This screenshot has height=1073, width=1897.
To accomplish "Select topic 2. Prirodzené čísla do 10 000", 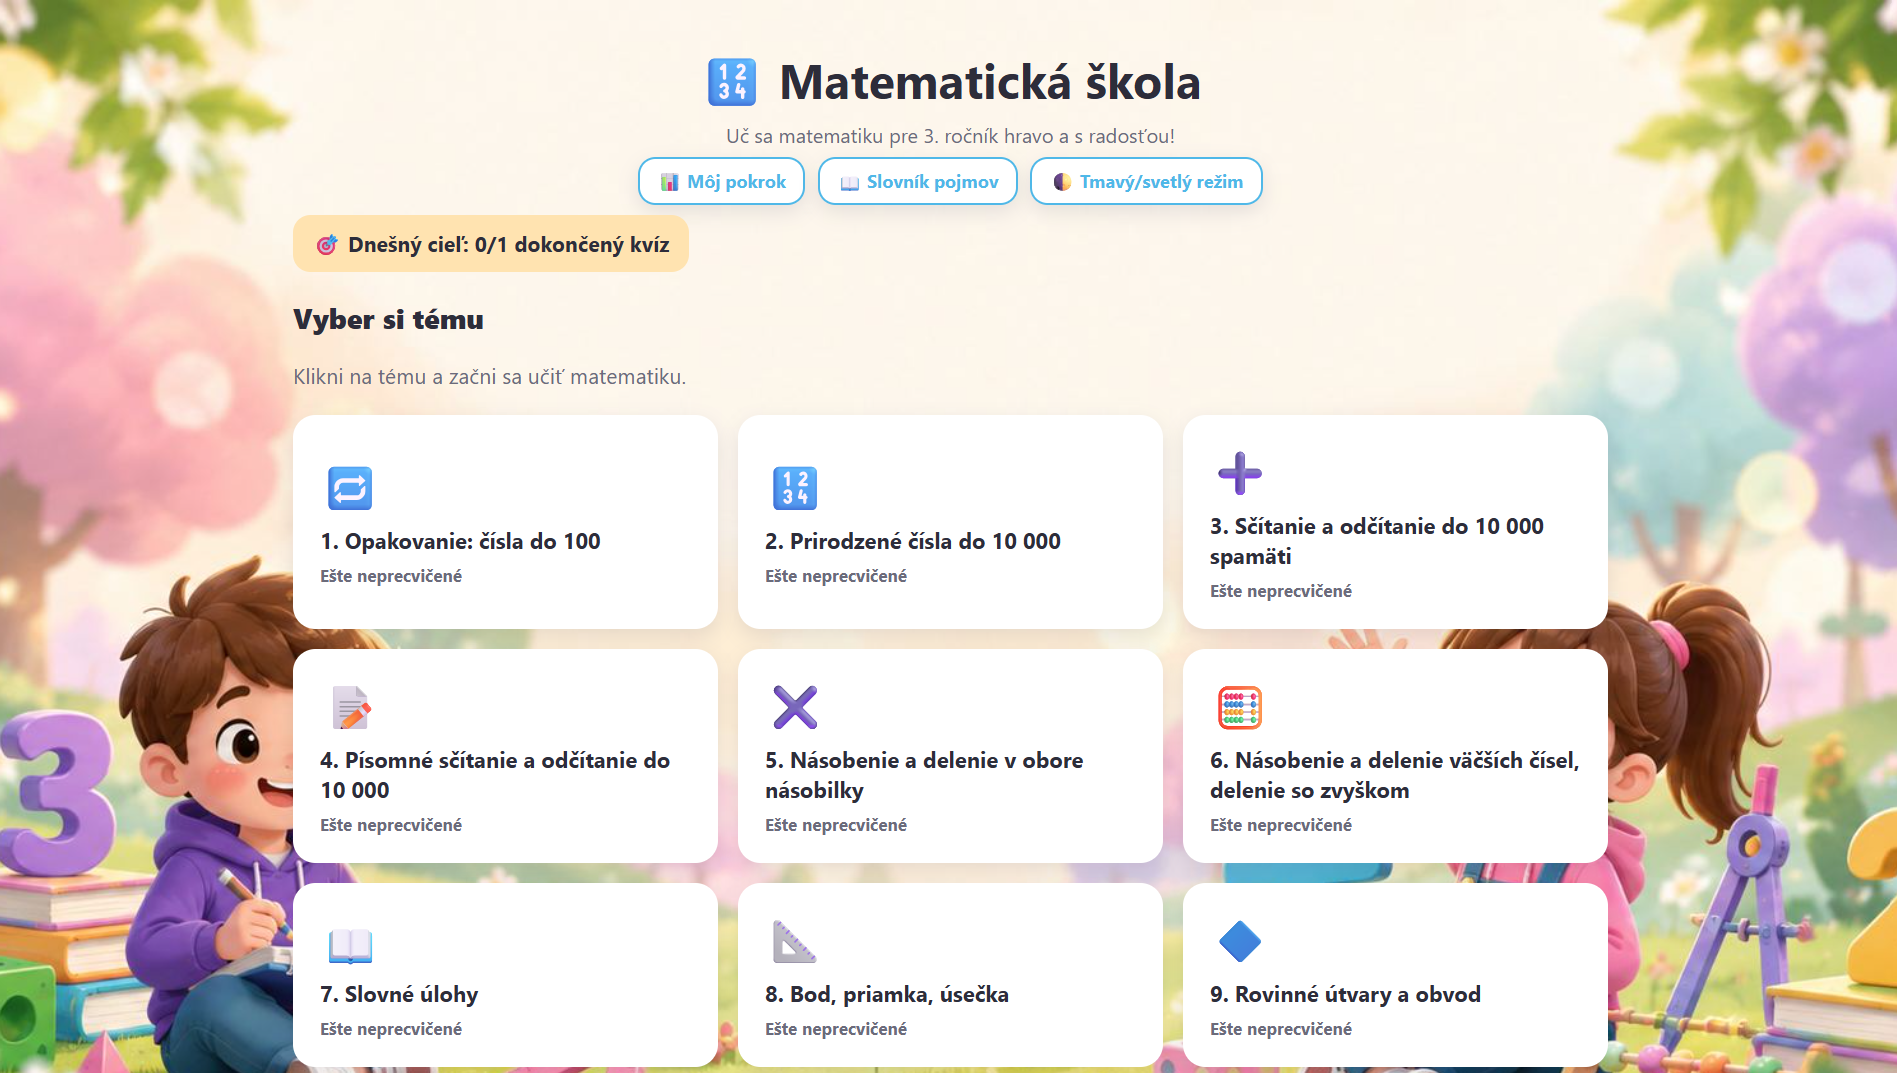I will click(950, 522).
